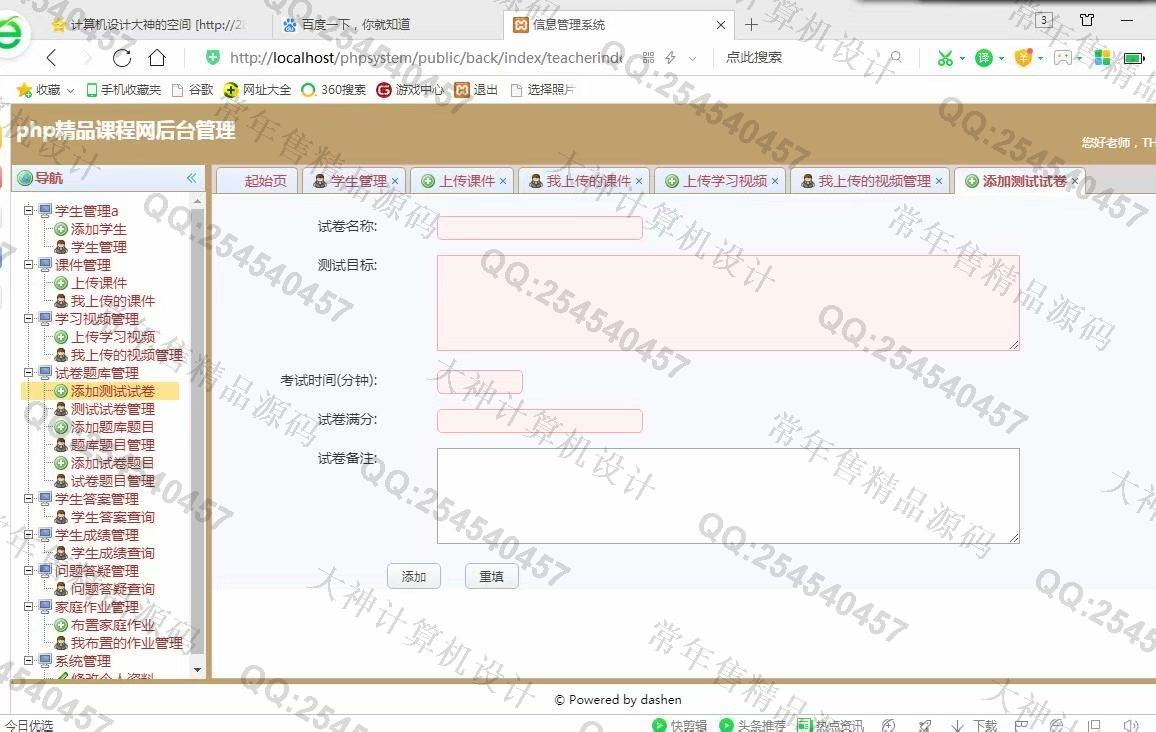Focus the 试卷名称 input field
This screenshot has width=1156, height=732.
coord(540,228)
